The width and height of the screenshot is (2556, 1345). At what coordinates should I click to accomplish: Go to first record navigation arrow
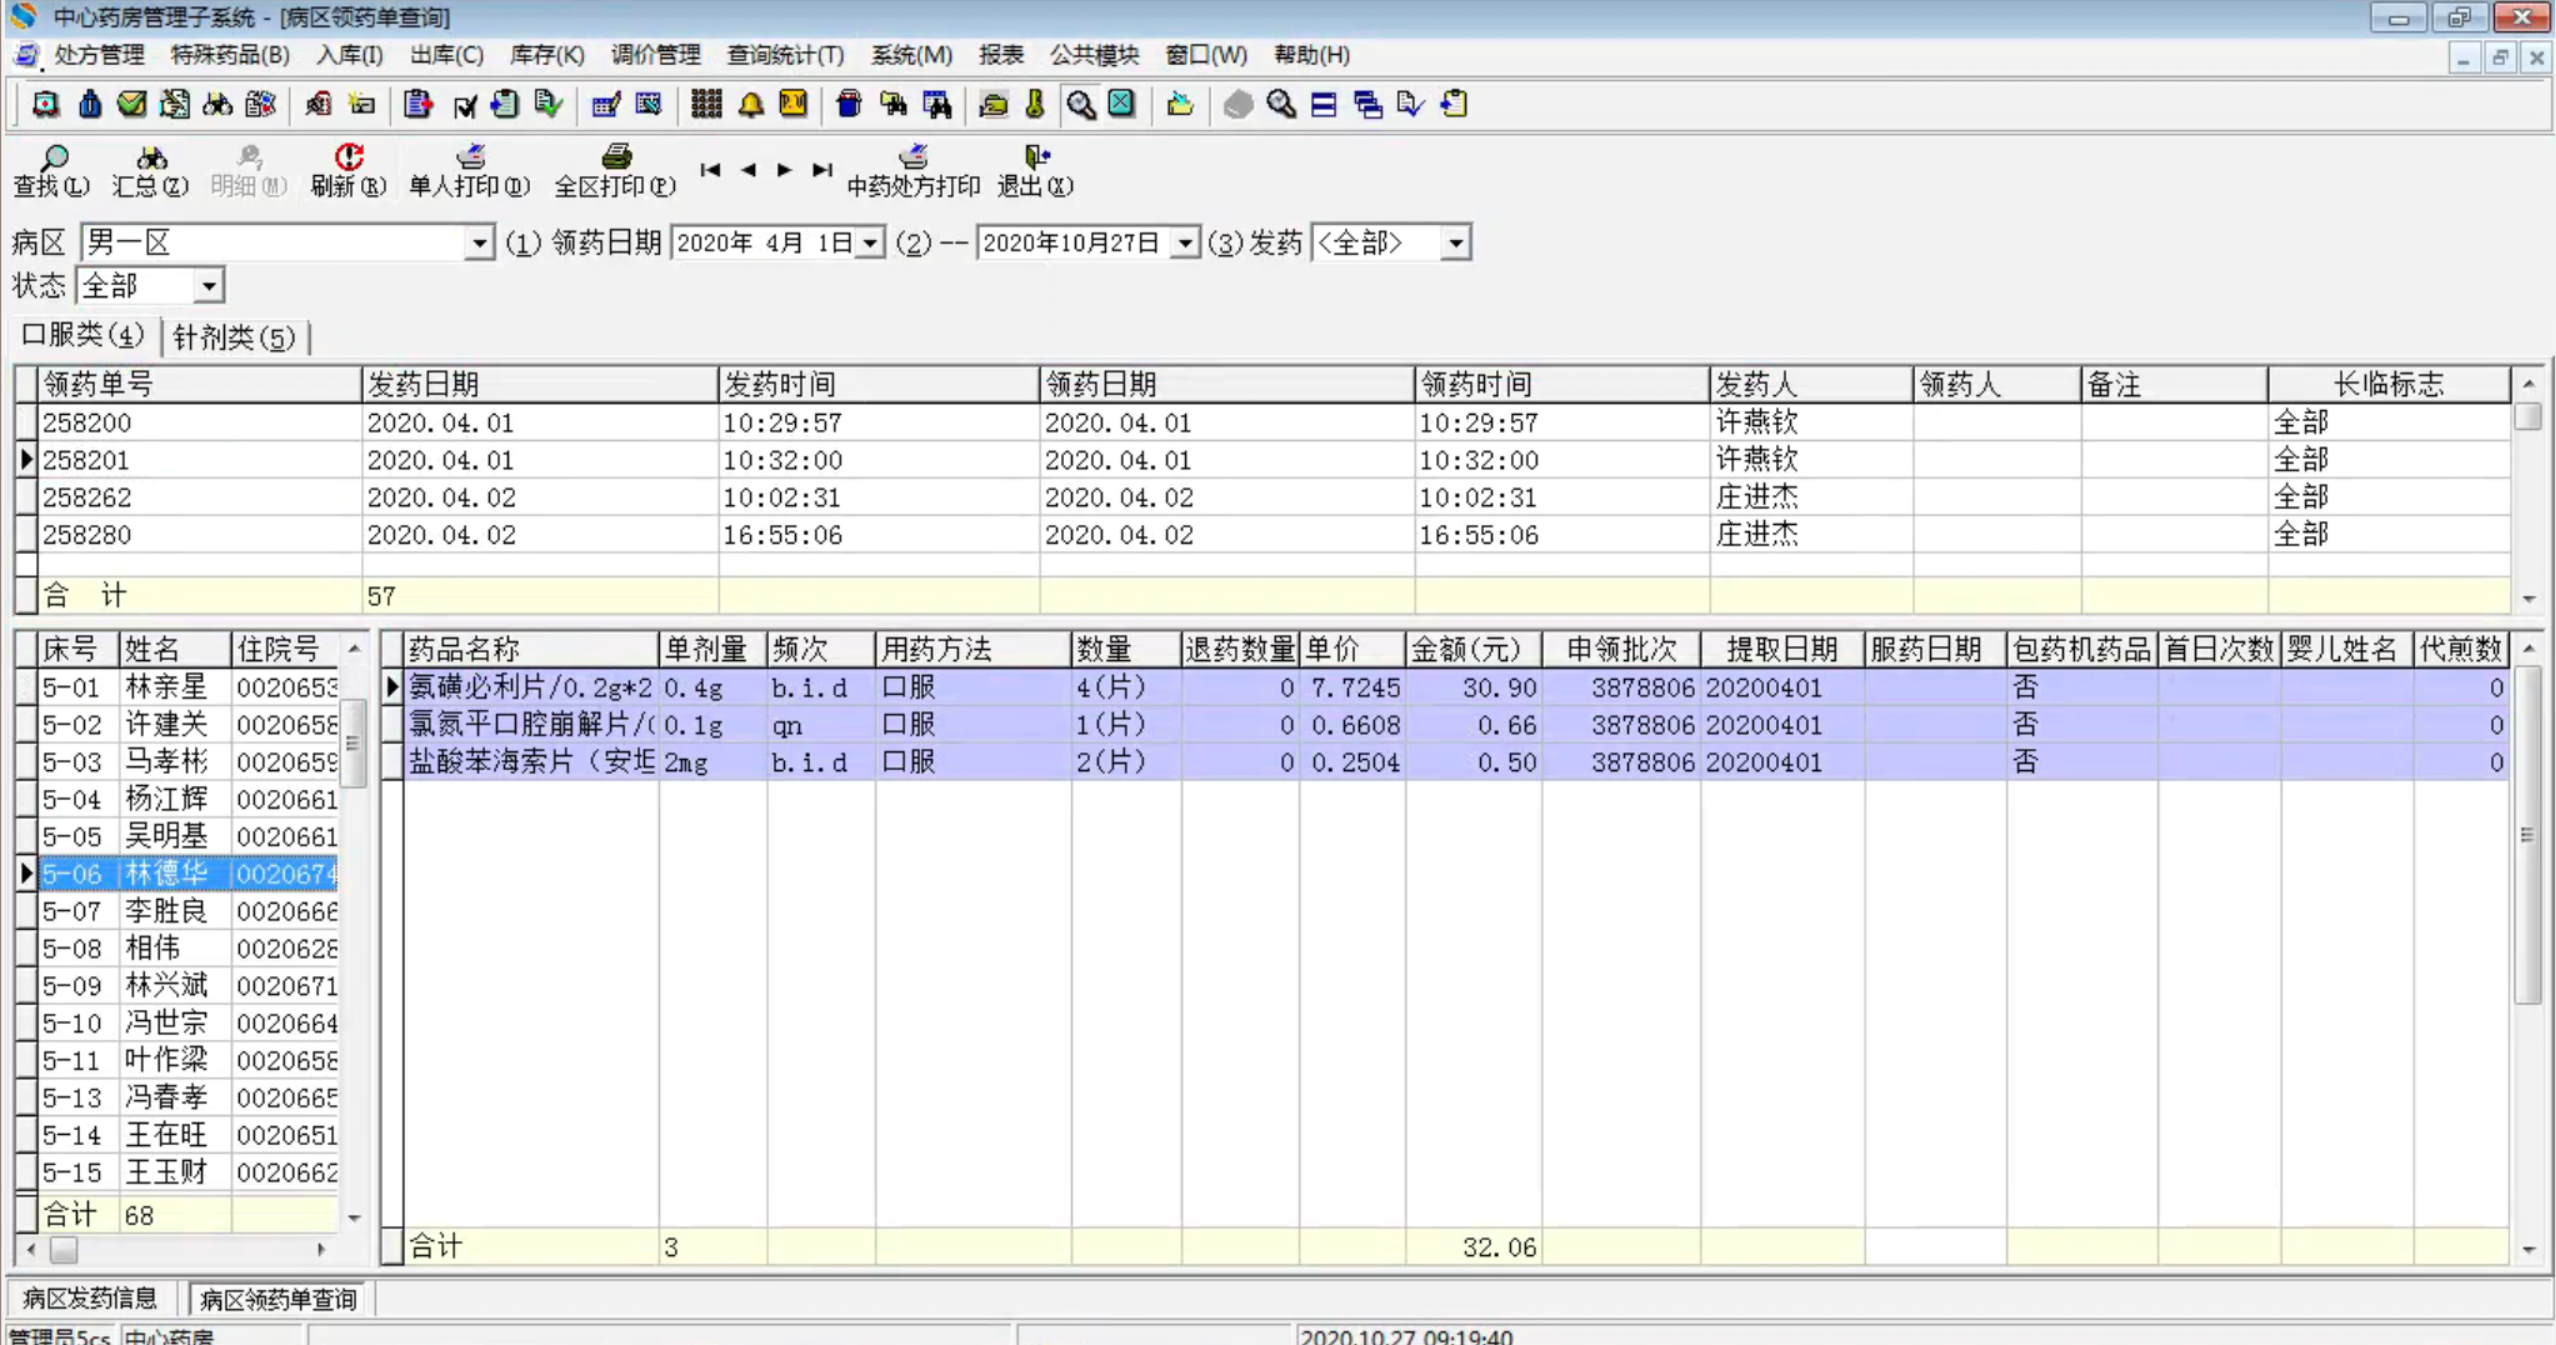[710, 170]
